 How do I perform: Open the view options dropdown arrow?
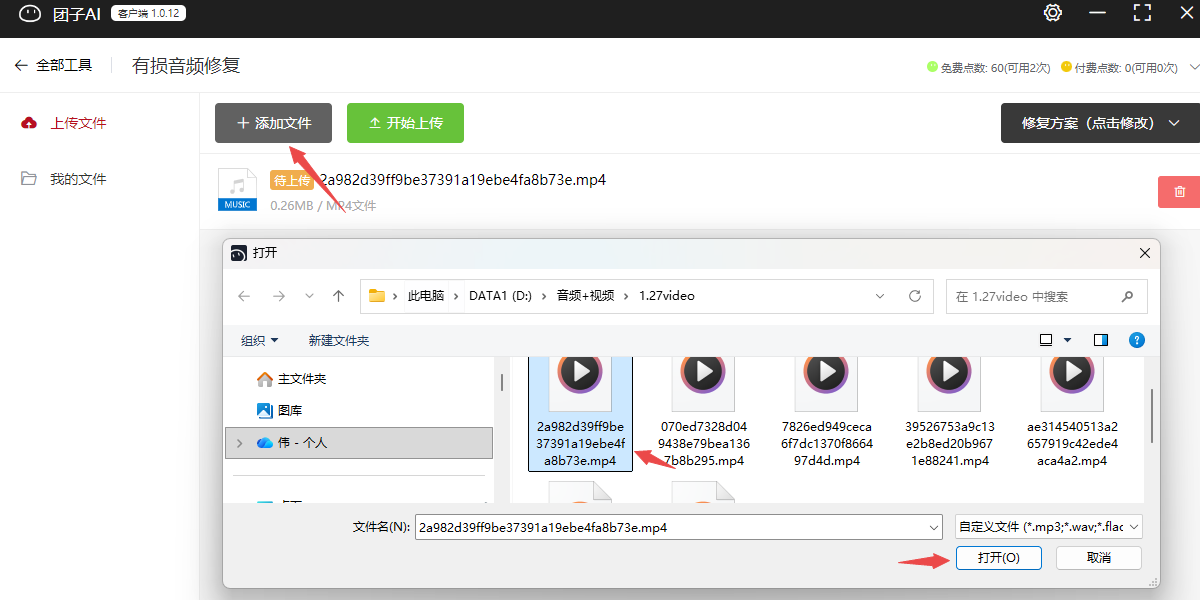[1068, 340]
